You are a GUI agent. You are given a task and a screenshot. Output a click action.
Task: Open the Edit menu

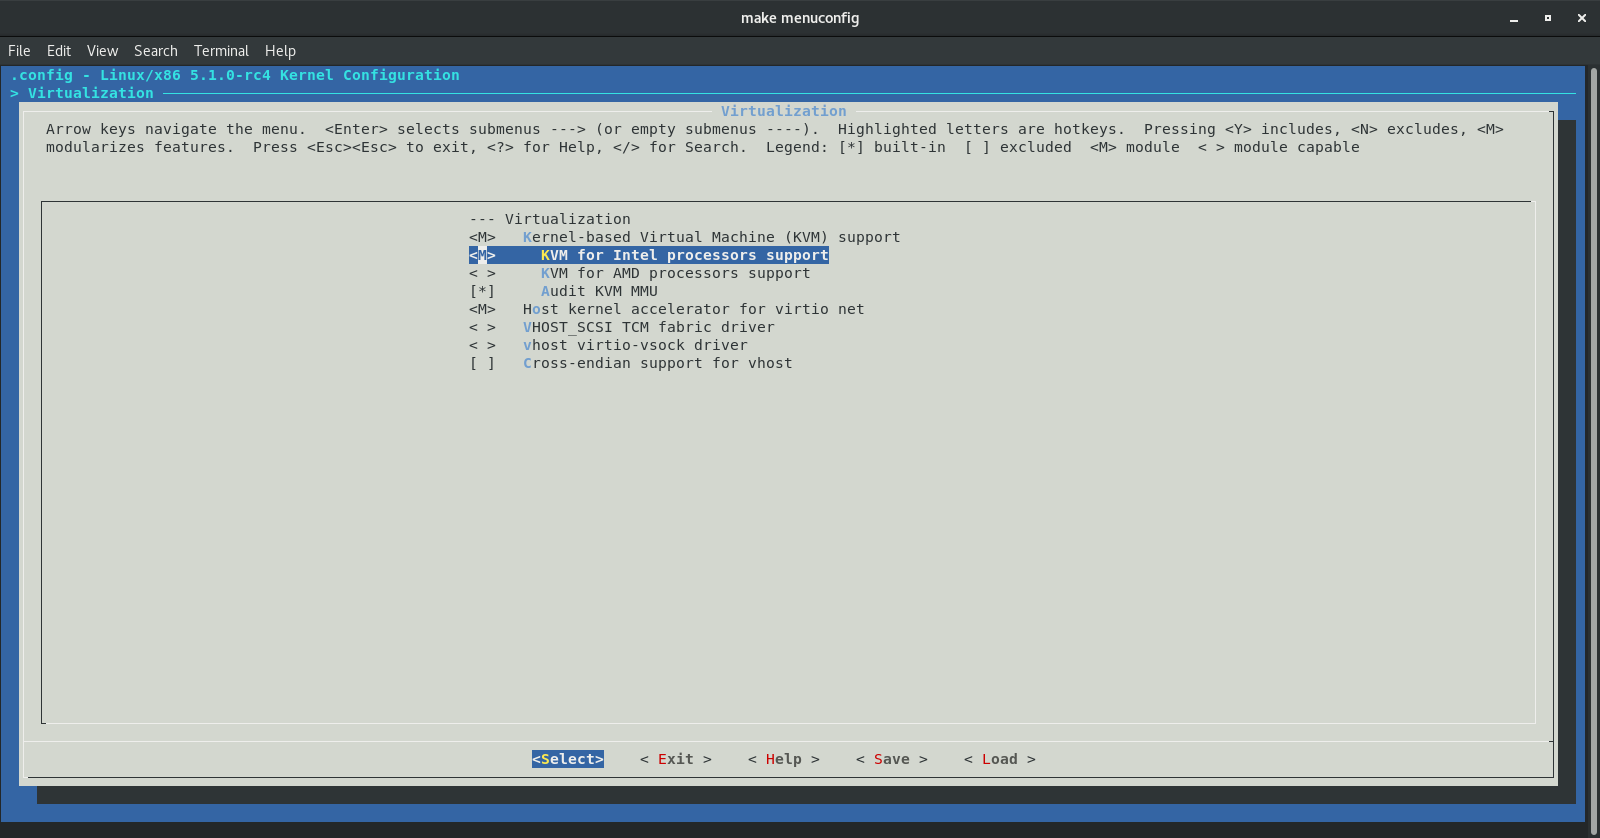[x=59, y=51]
